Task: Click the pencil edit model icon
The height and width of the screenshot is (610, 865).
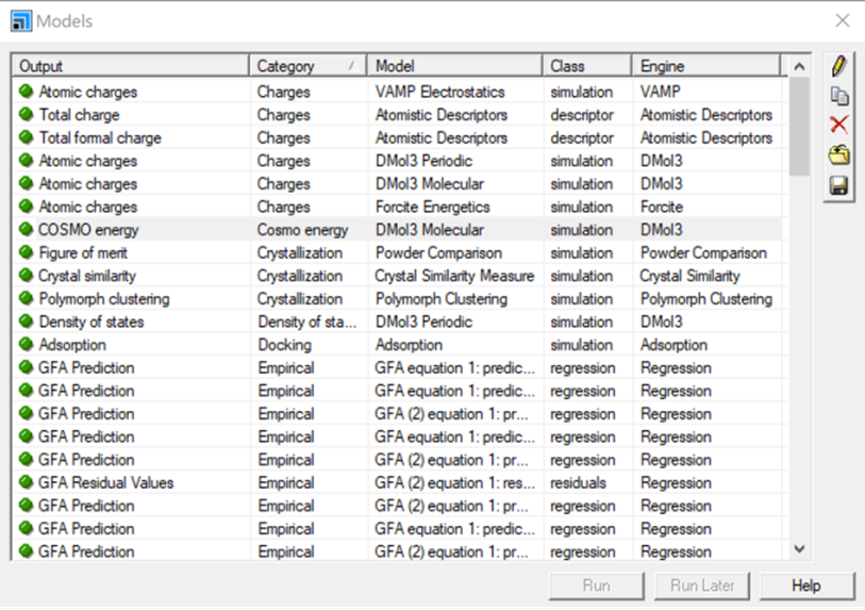Action: coord(839,67)
